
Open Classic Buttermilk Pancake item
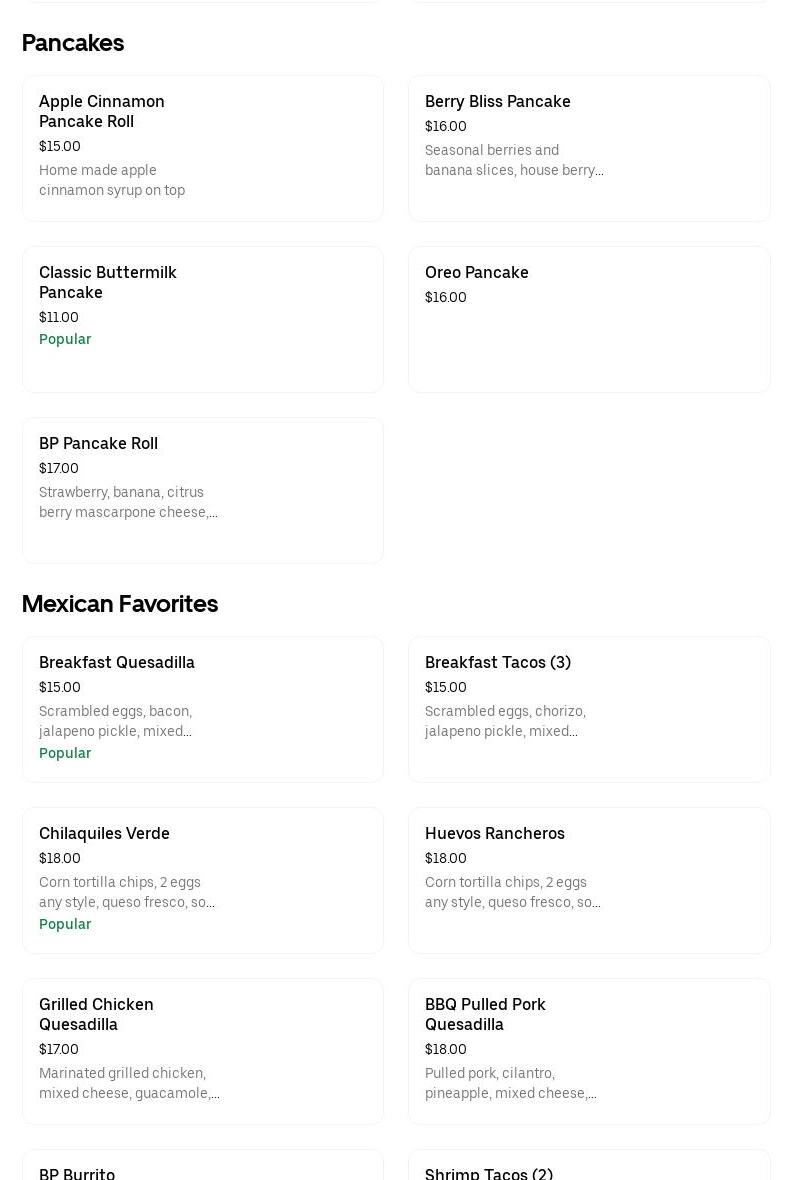click(x=202, y=319)
